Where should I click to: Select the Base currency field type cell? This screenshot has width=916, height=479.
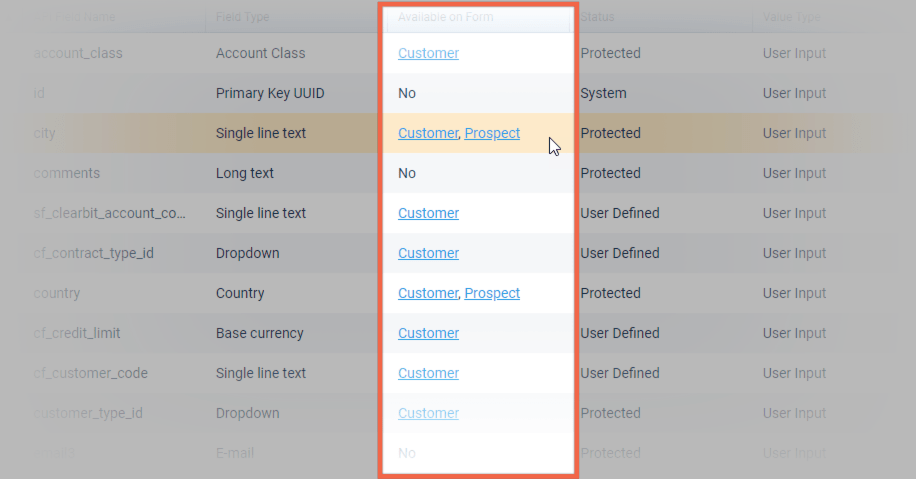point(259,333)
